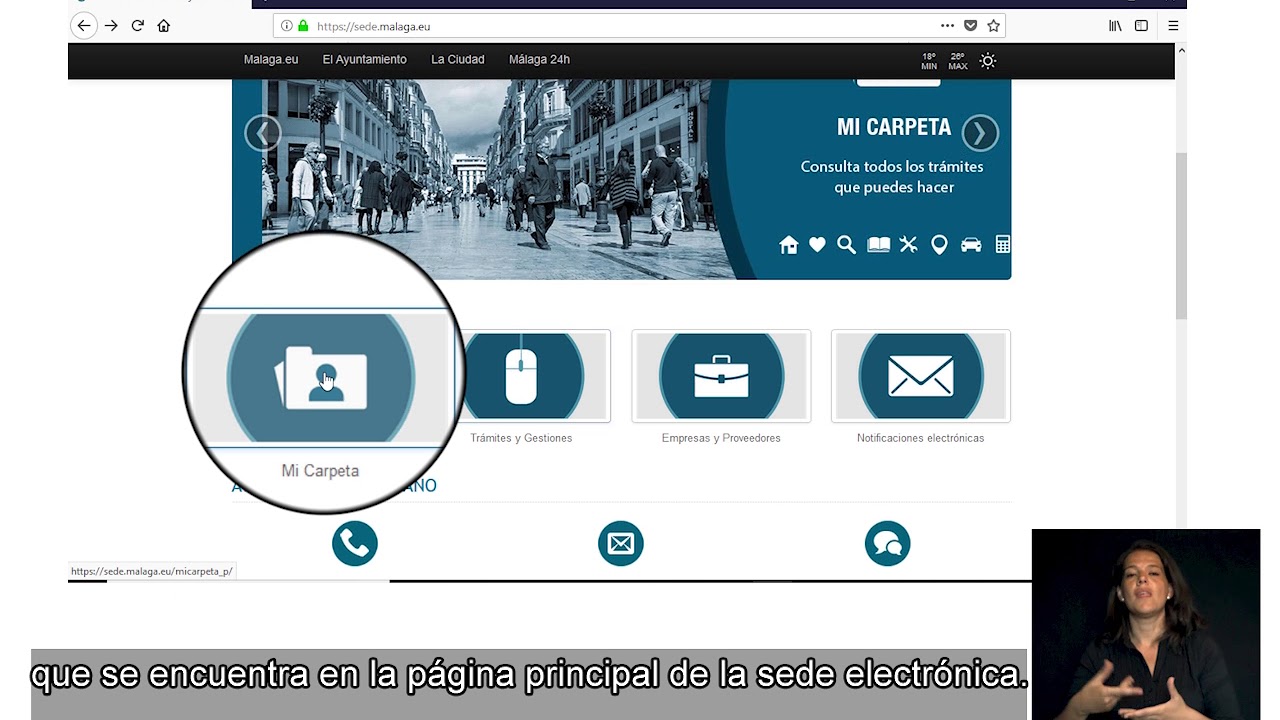Click the weather sun icon
Viewport: 1280px width, 720px height.
(x=987, y=61)
